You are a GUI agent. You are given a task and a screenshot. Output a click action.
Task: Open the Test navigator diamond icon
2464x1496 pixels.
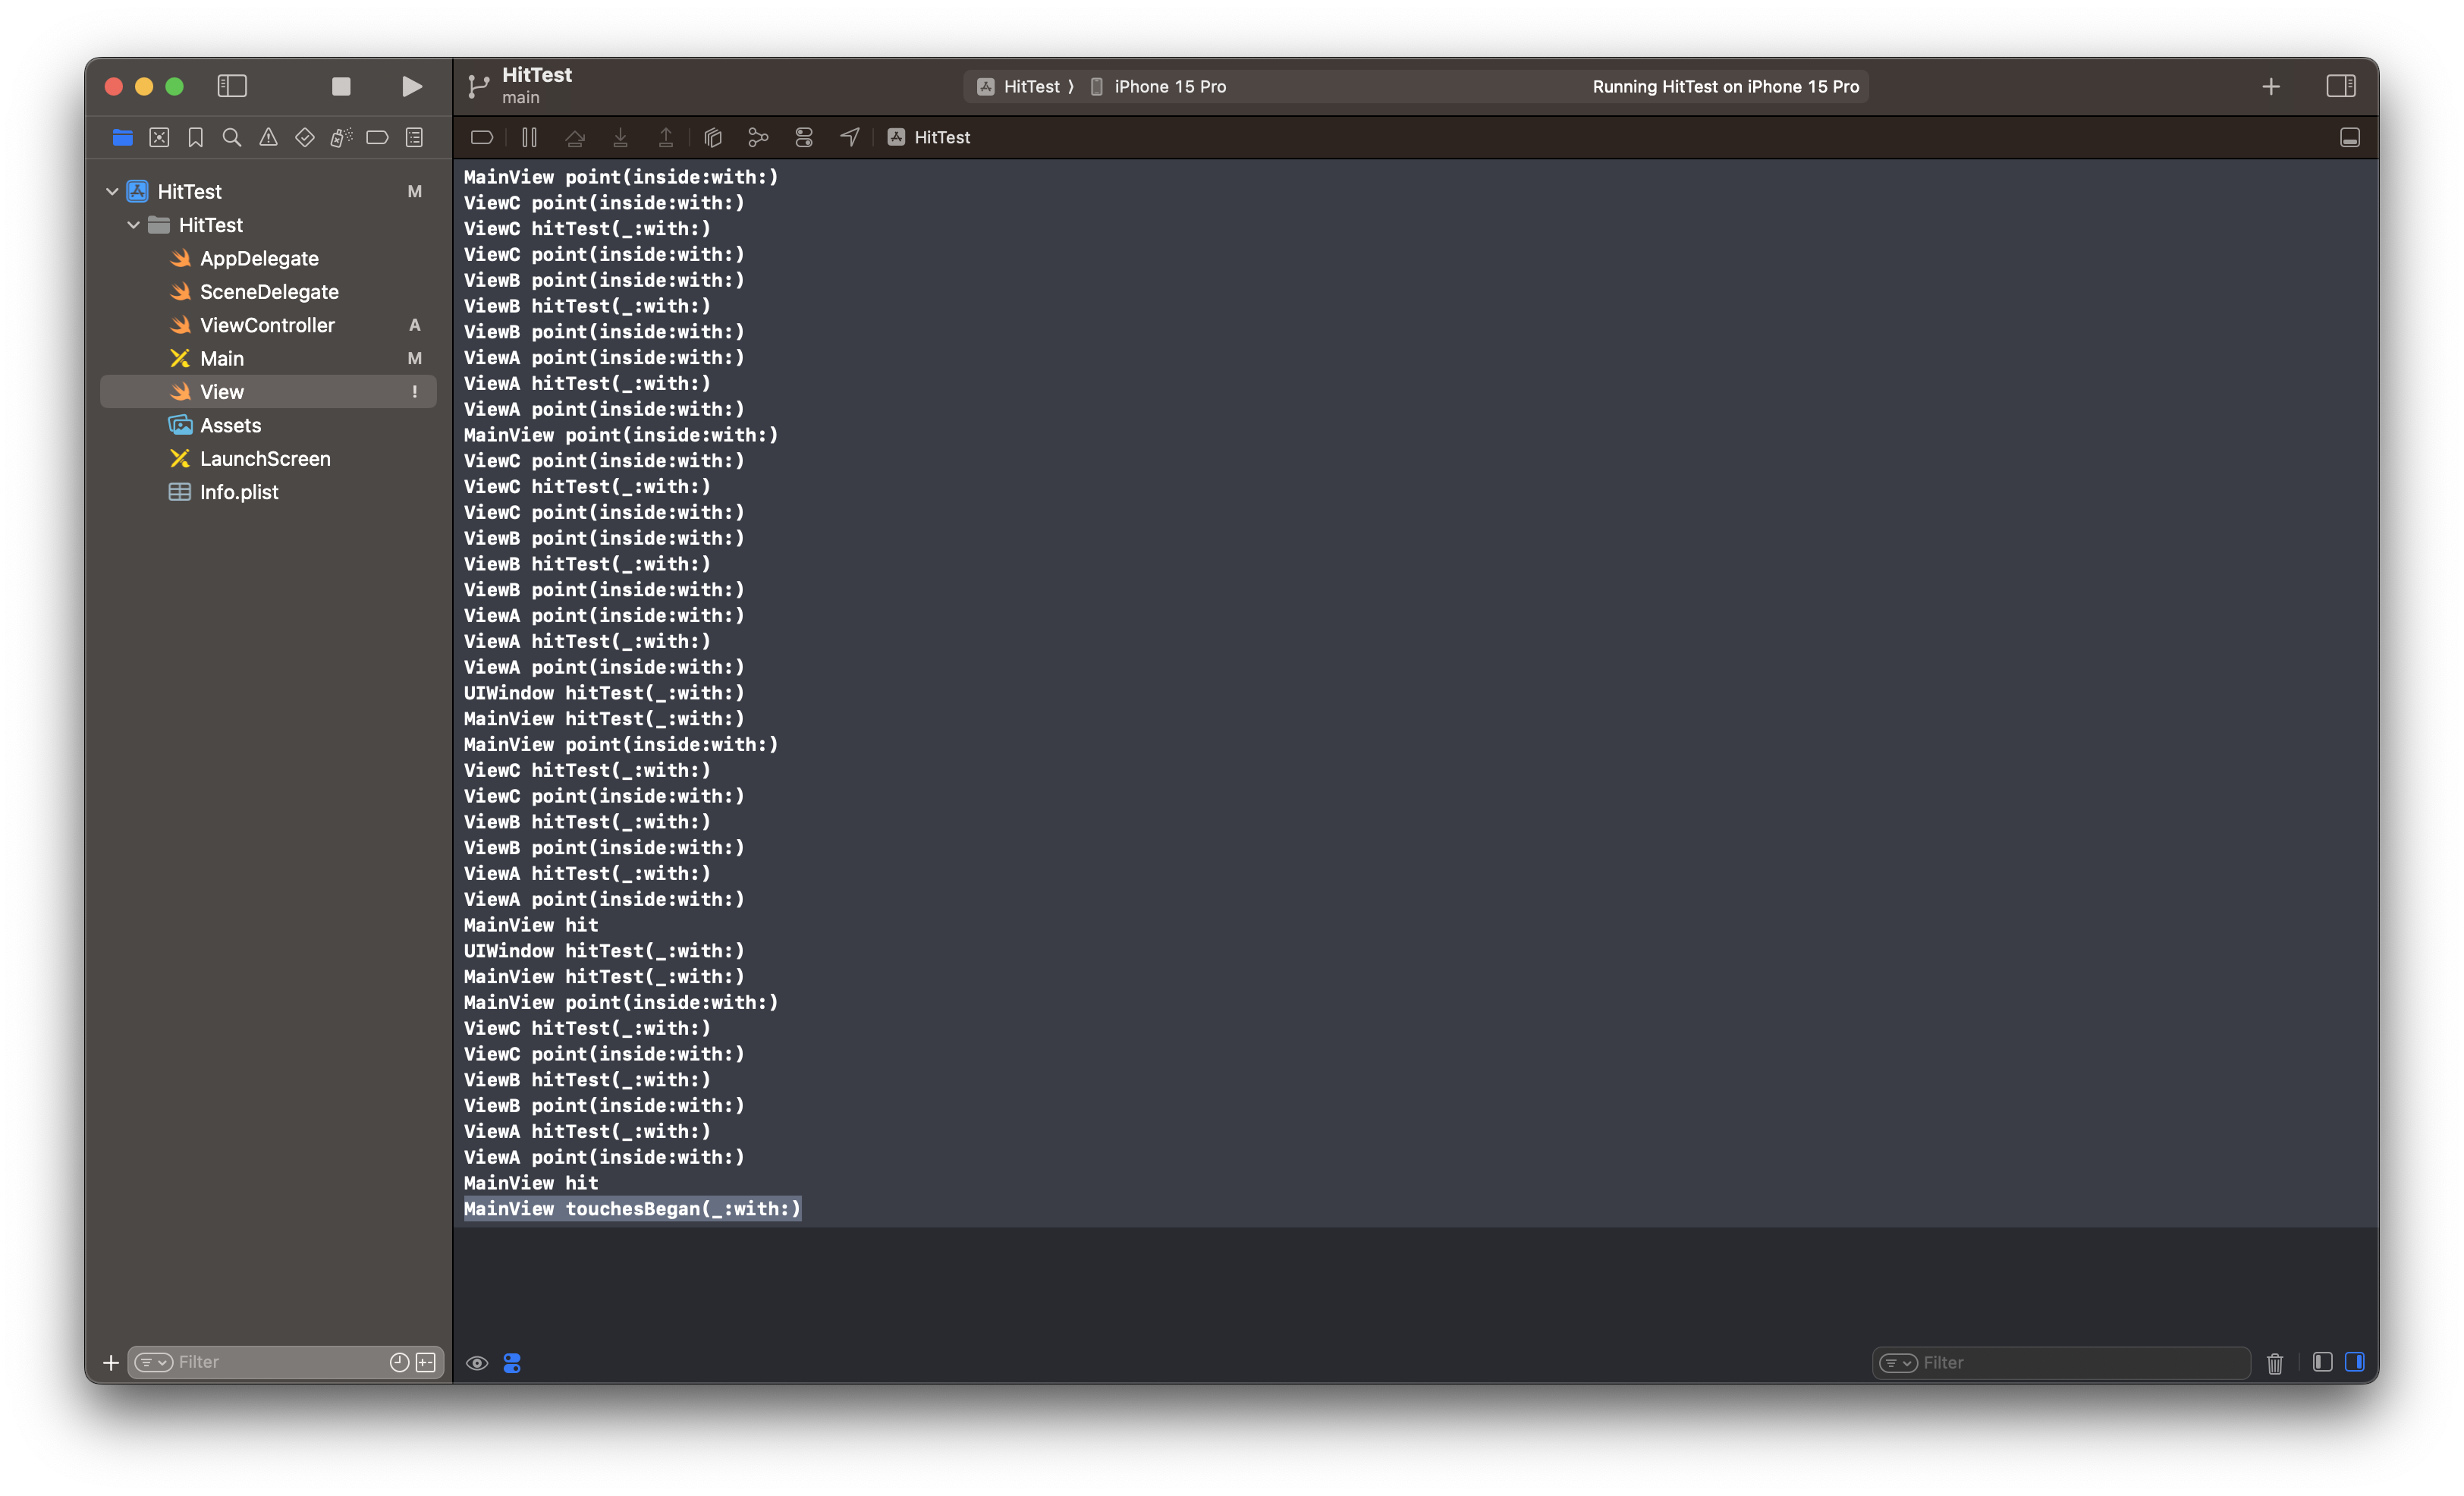tap(305, 137)
